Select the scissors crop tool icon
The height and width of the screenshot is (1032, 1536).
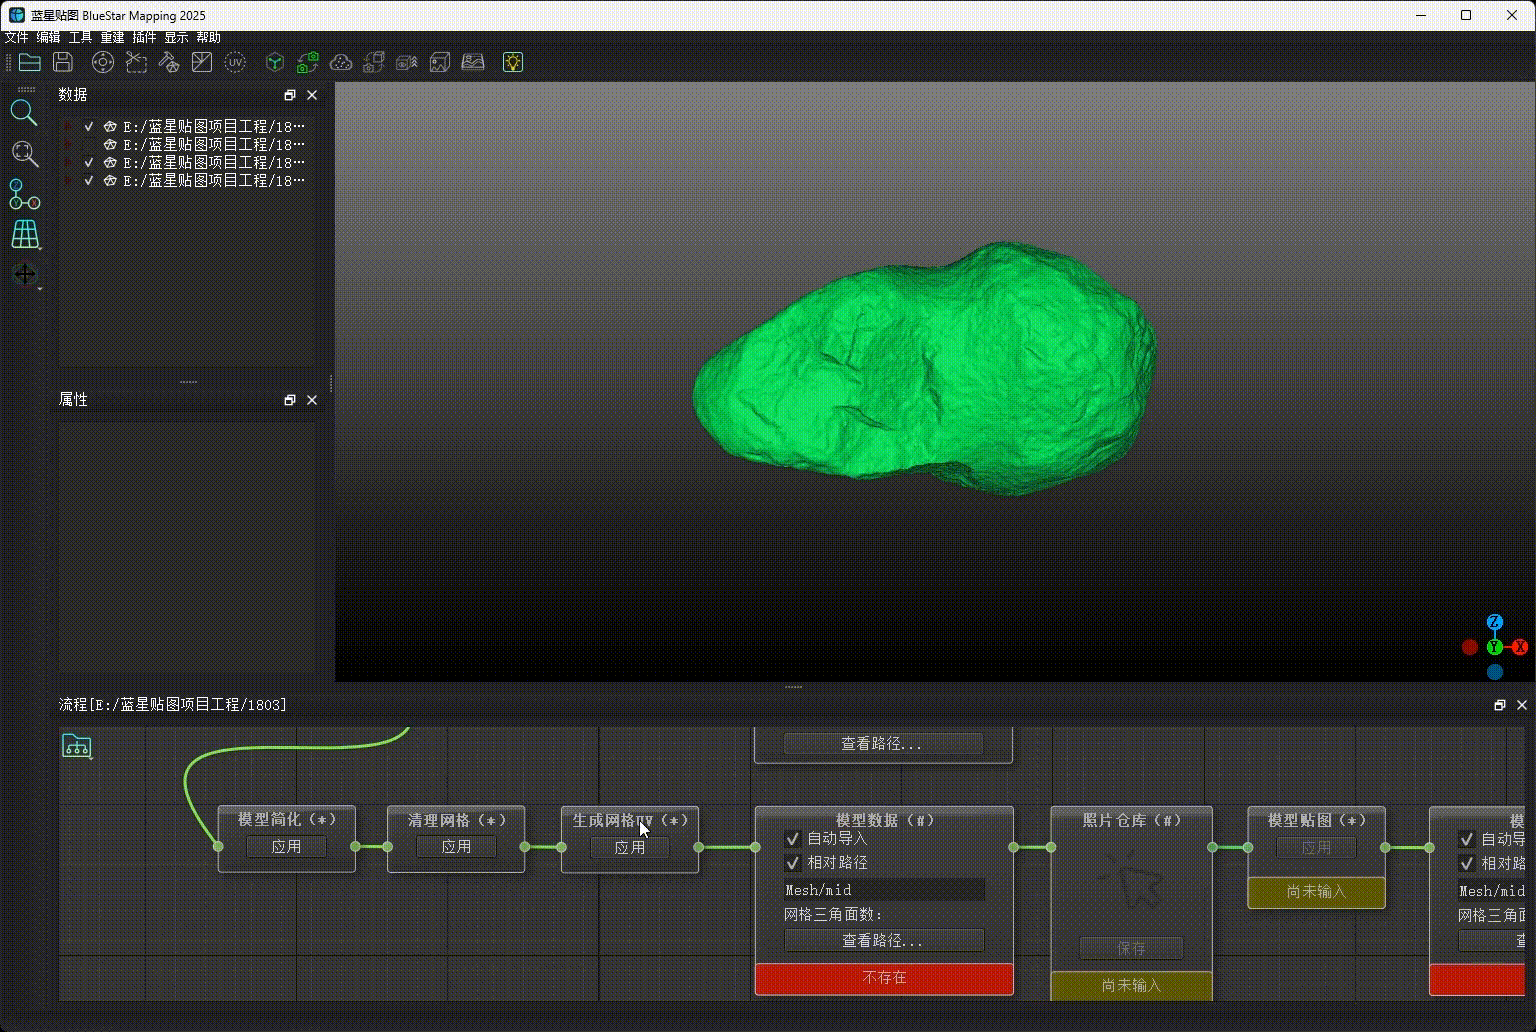pyautogui.click(x=136, y=62)
